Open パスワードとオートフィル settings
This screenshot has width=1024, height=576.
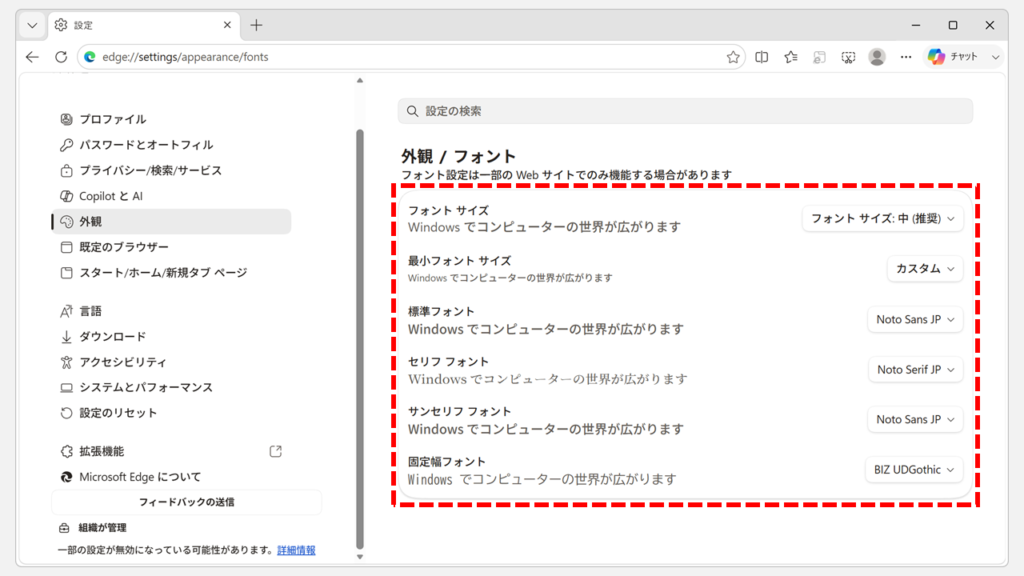point(171,145)
